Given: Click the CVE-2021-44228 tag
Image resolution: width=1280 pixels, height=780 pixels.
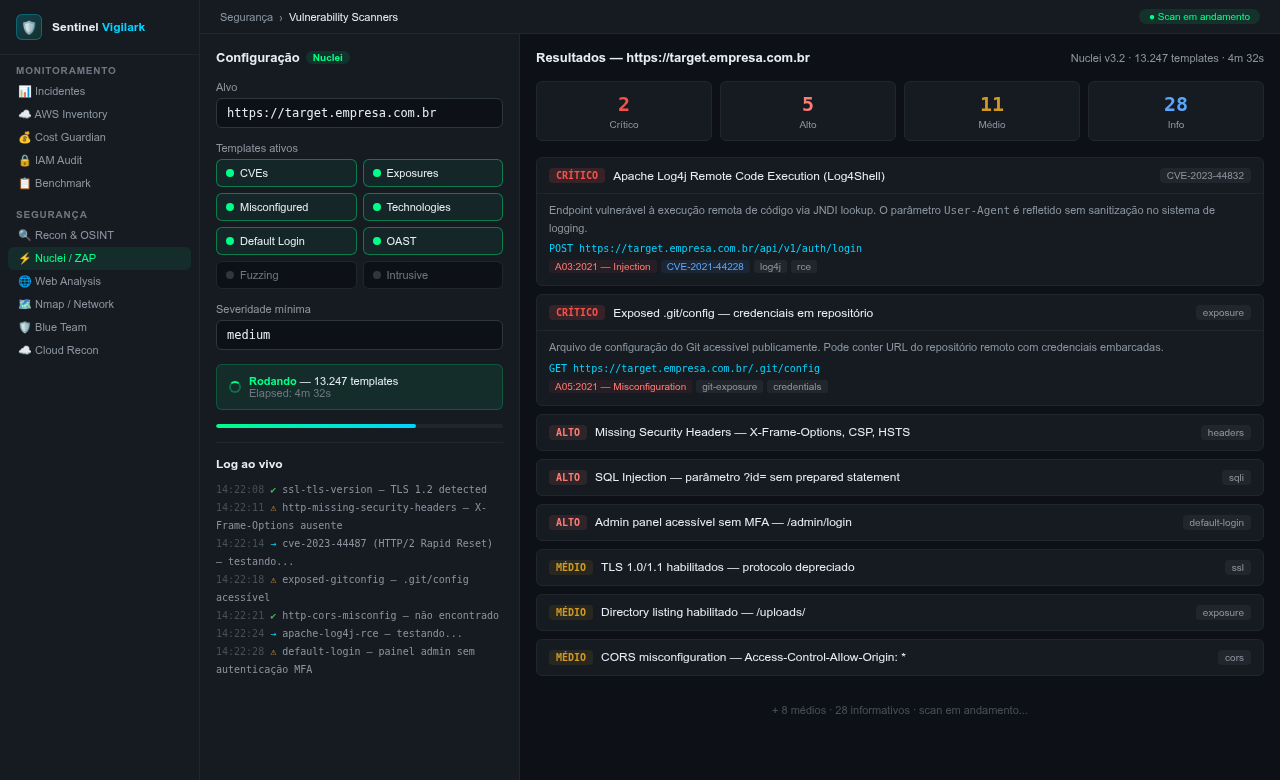Looking at the screenshot, I should point(705,267).
